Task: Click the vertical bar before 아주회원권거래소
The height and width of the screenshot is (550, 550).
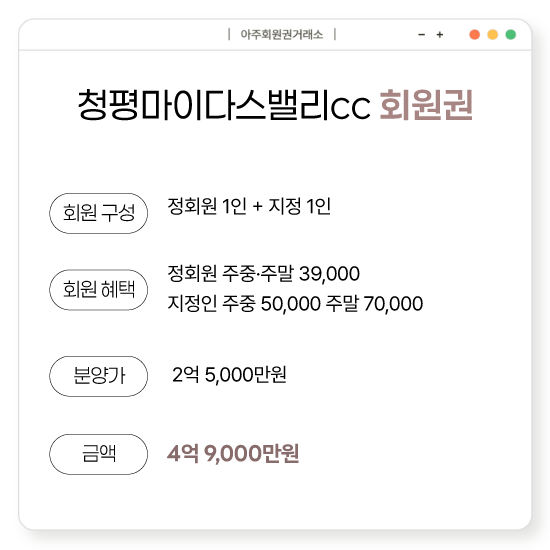Action: pos(229,34)
